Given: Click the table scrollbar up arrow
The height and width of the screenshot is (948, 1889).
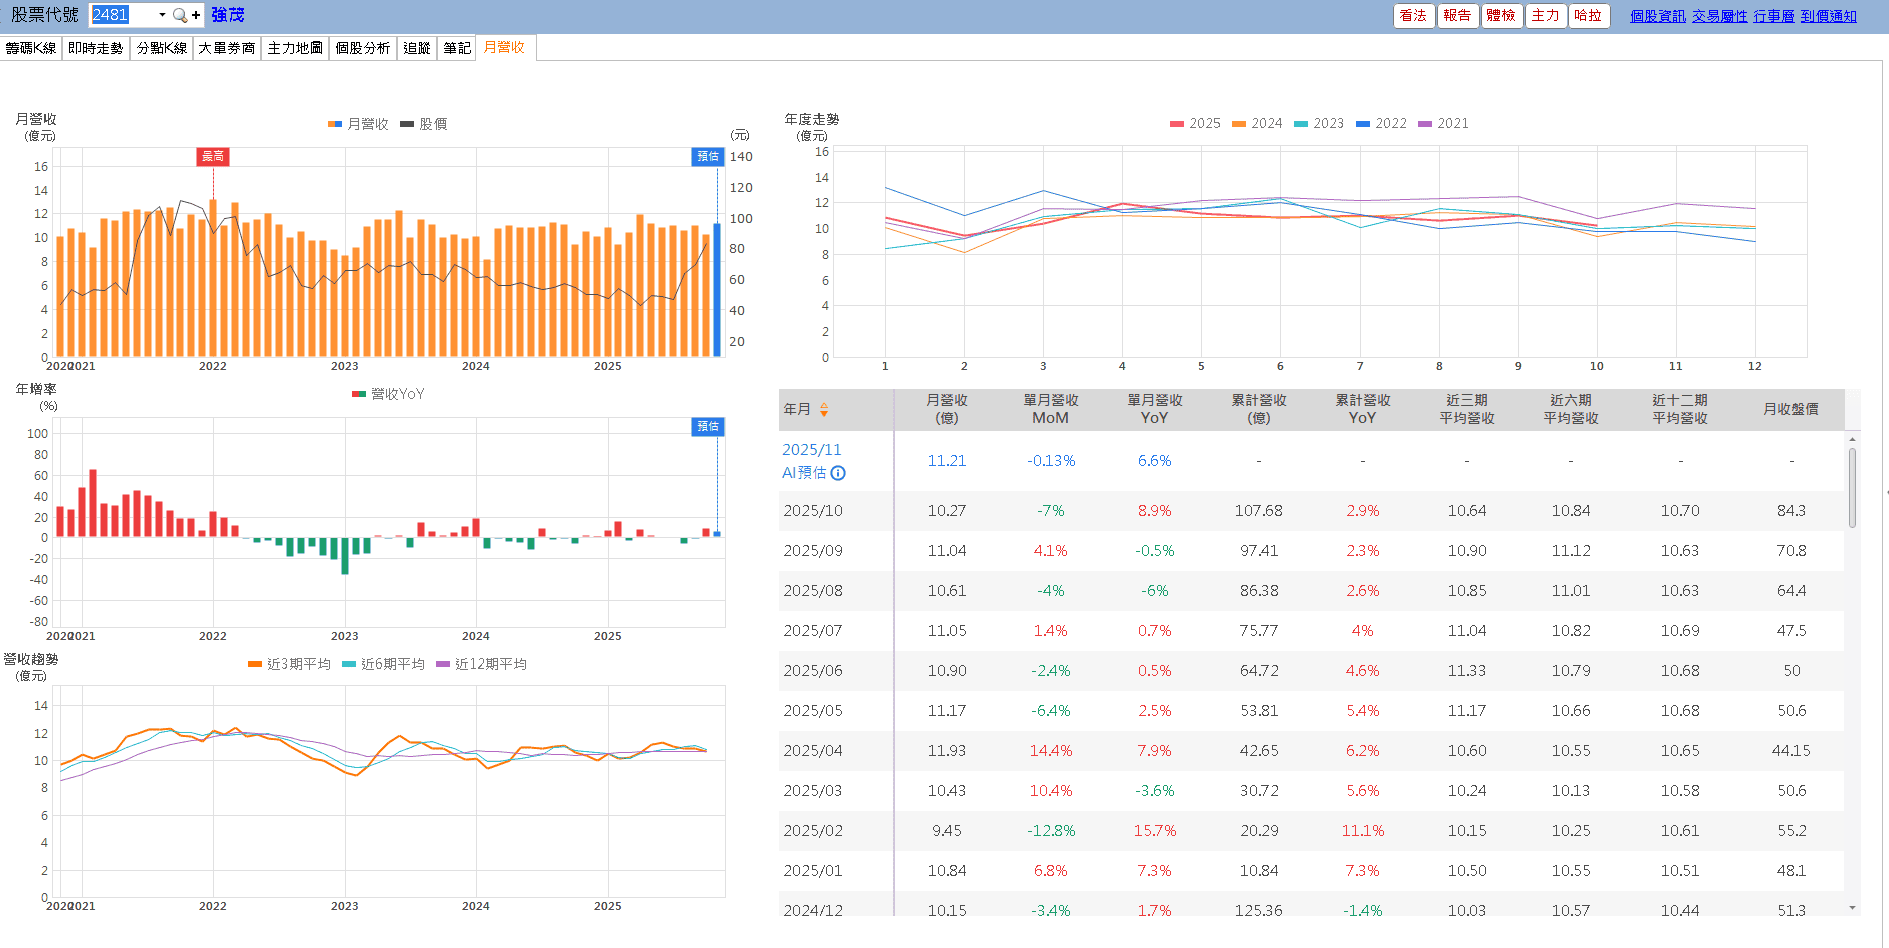Looking at the screenshot, I should coord(1852,439).
